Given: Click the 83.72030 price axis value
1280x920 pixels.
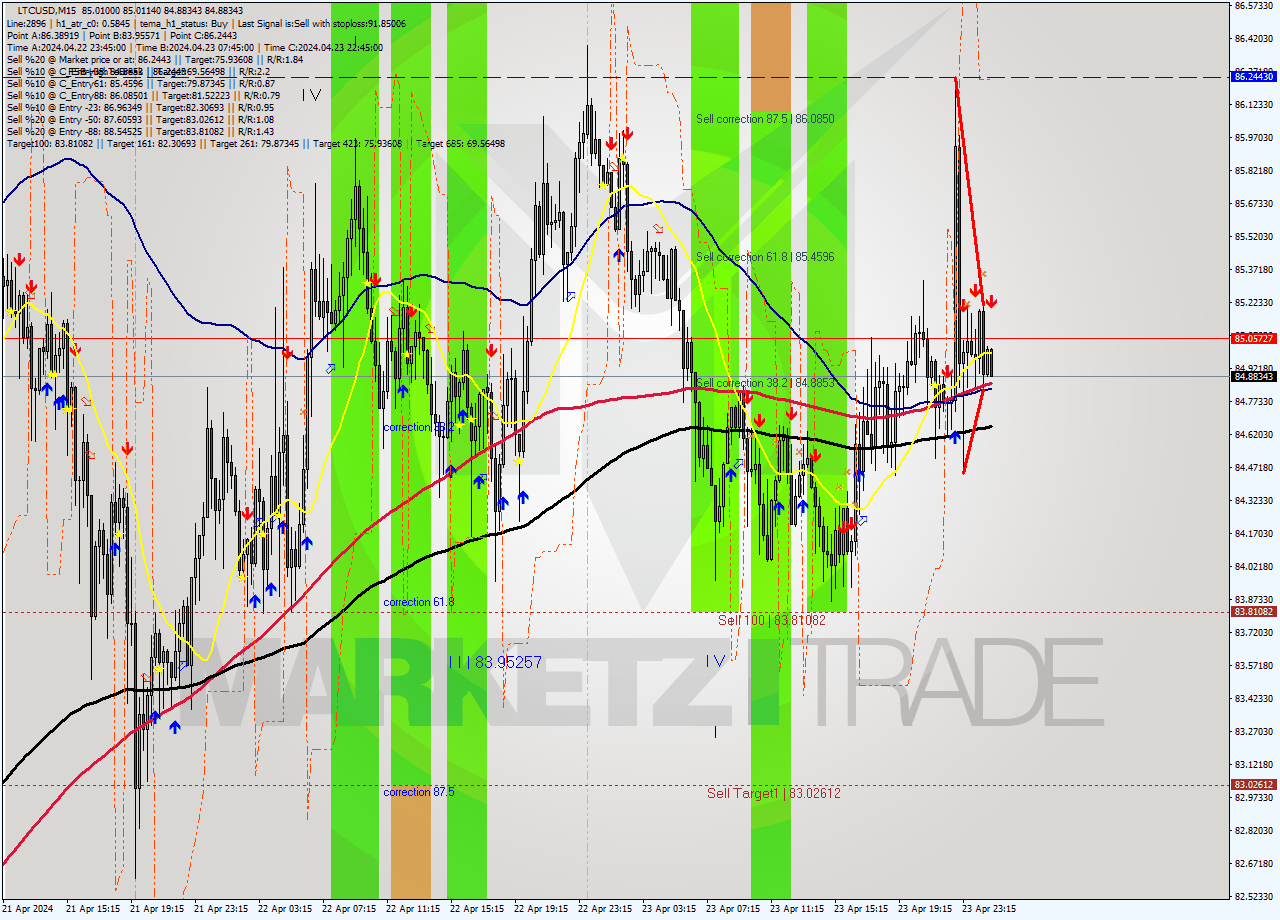Looking at the screenshot, I should (1253, 632).
